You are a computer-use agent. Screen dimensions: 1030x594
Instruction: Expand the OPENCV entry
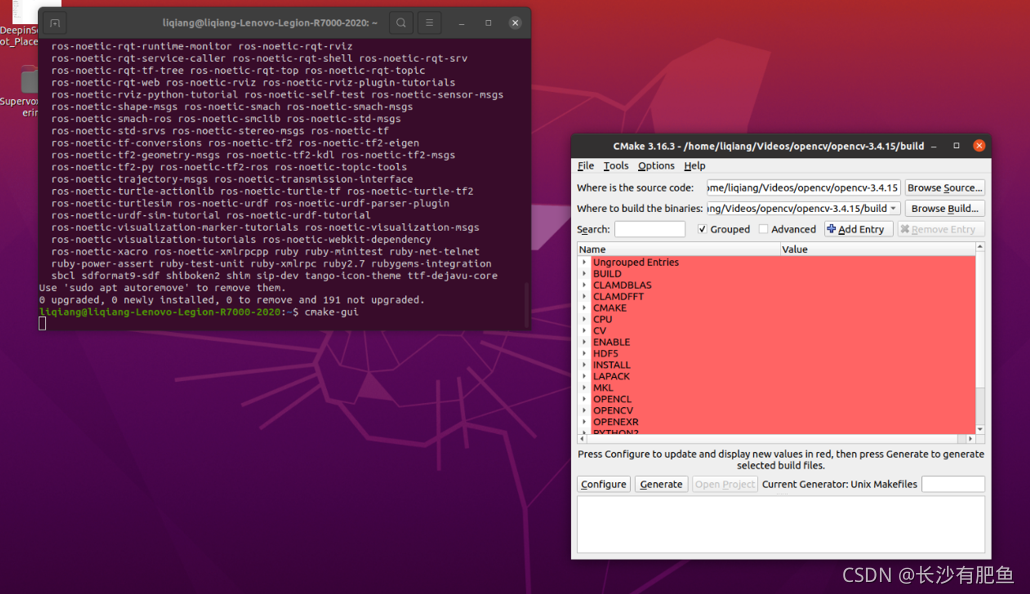point(585,409)
